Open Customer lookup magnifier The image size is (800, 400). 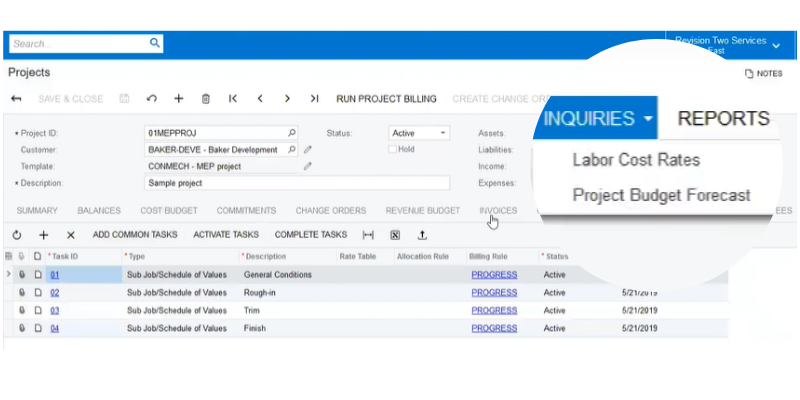coord(291,150)
